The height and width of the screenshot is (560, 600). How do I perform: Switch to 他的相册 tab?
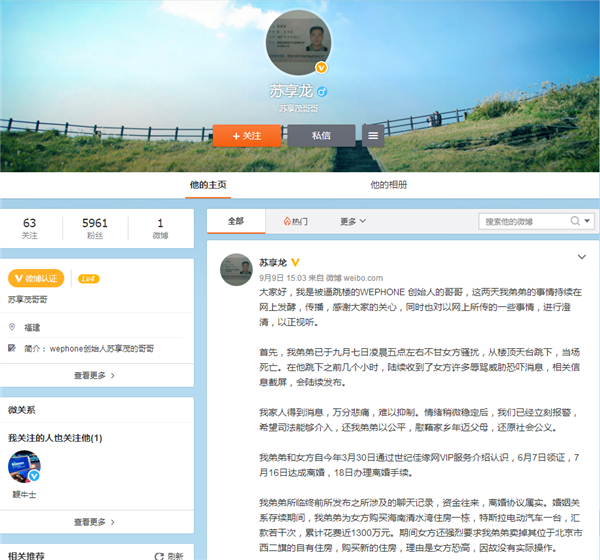tap(389, 185)
